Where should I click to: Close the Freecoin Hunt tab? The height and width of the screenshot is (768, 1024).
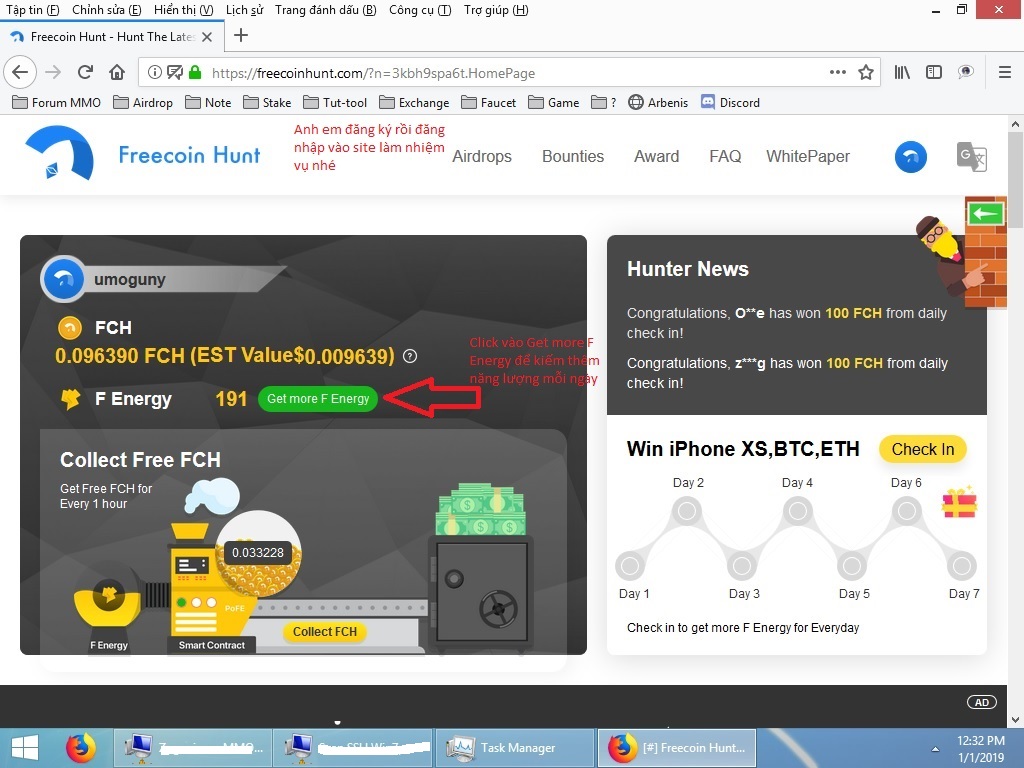click(207, 37)
